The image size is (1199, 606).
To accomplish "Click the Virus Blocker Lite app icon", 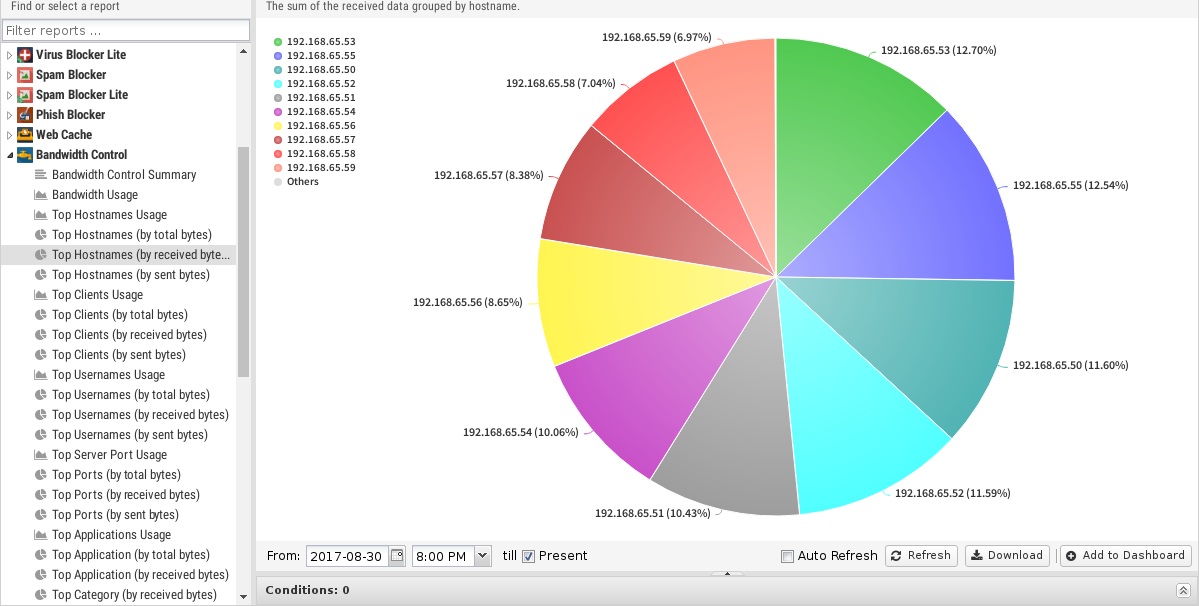I will (x=25, y=55).
